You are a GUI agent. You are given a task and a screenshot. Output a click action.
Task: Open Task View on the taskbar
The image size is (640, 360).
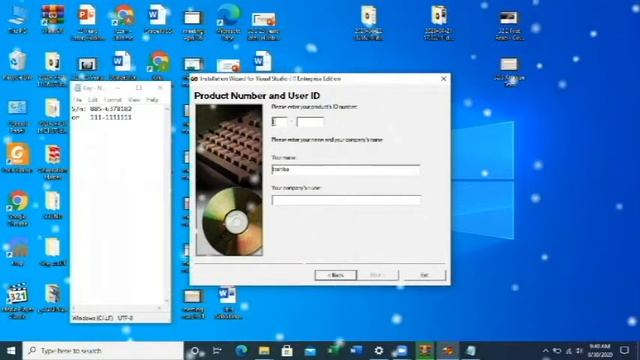[x=218, y=351]
